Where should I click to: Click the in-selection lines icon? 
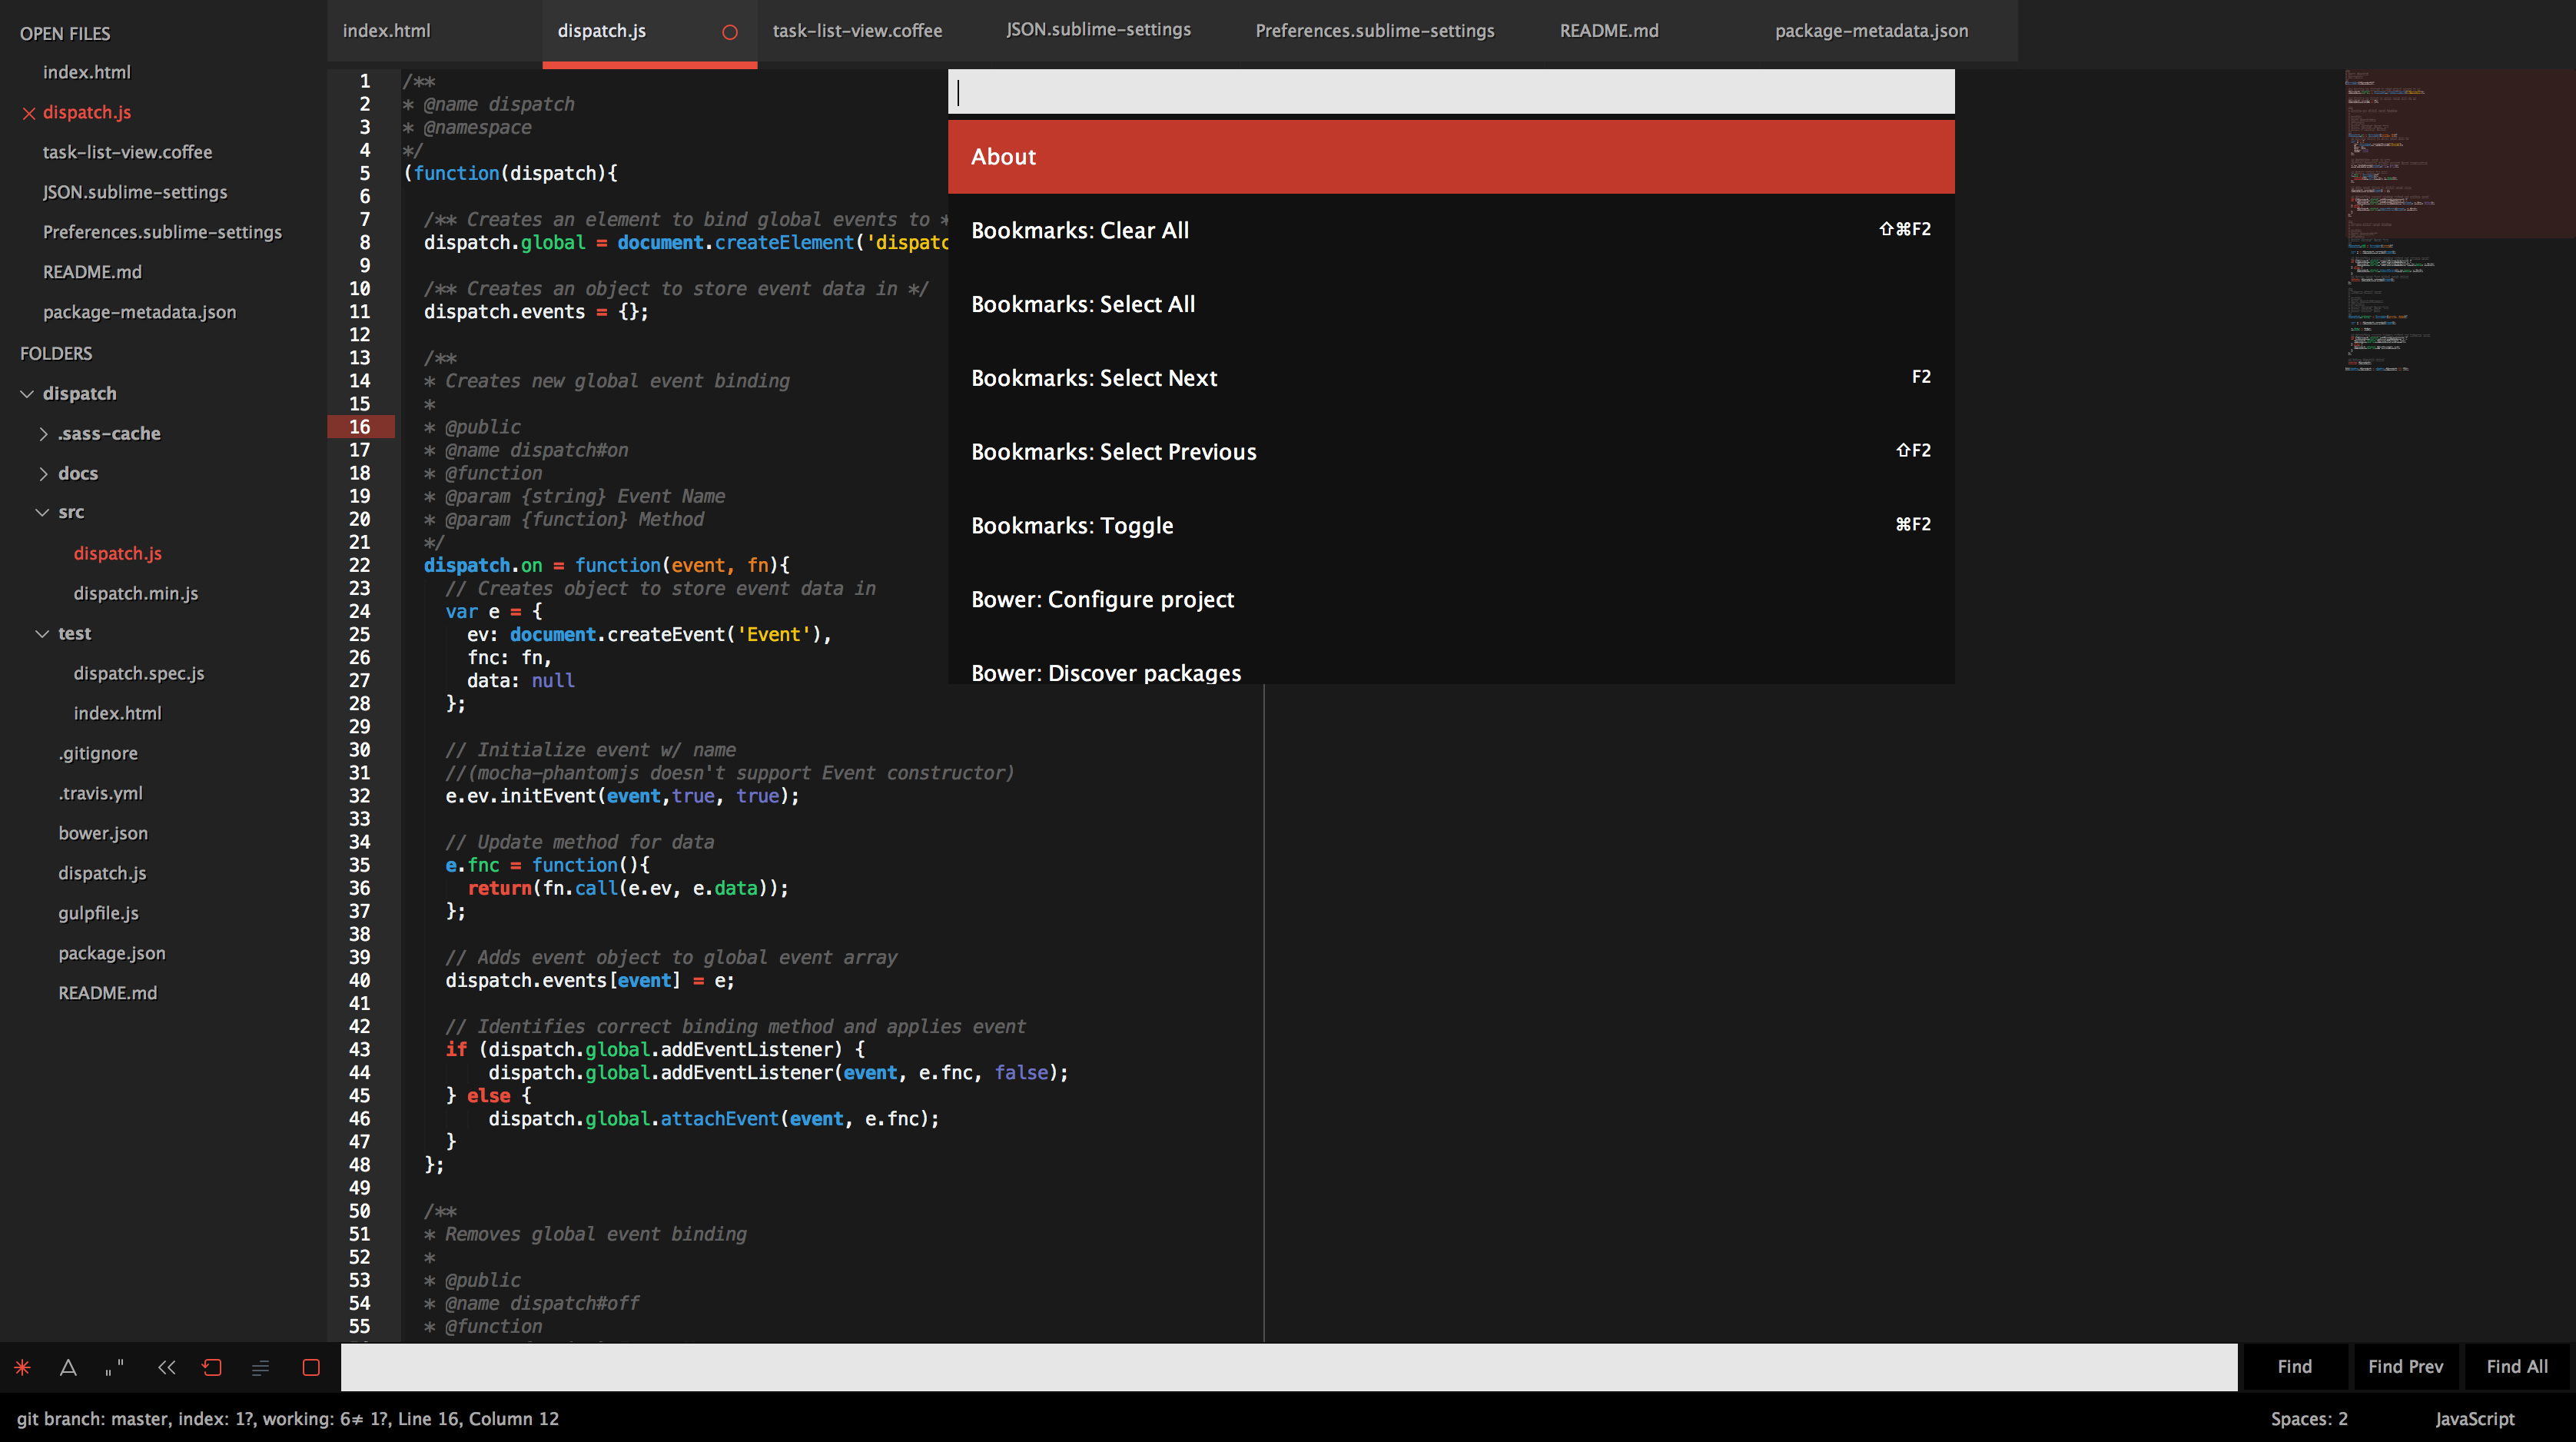260,1367
